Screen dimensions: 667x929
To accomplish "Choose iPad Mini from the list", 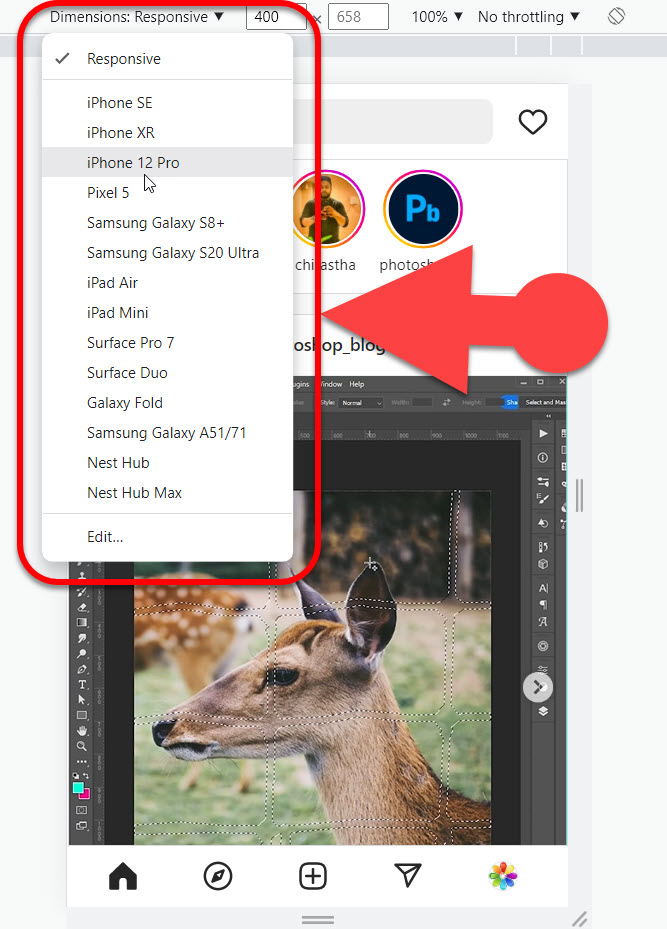I will tap(168, 313).
